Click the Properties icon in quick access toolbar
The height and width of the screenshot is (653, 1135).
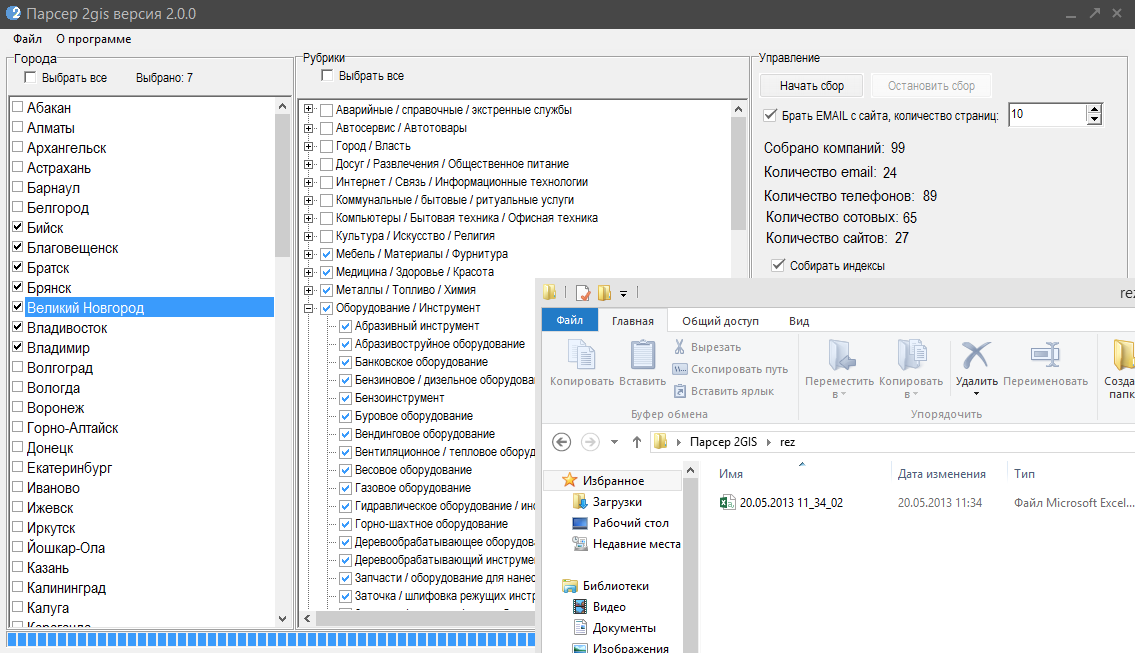tap(582, 292)
